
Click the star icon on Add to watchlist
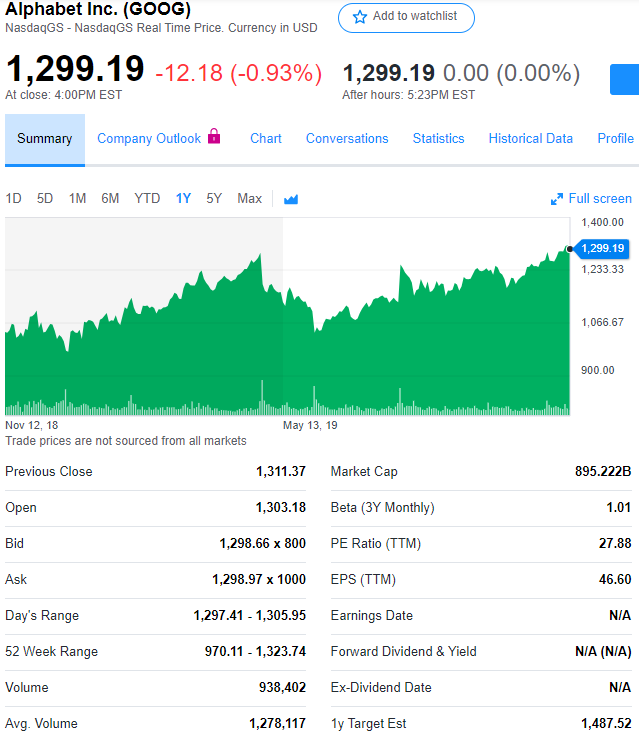click(x=360, y=17)
